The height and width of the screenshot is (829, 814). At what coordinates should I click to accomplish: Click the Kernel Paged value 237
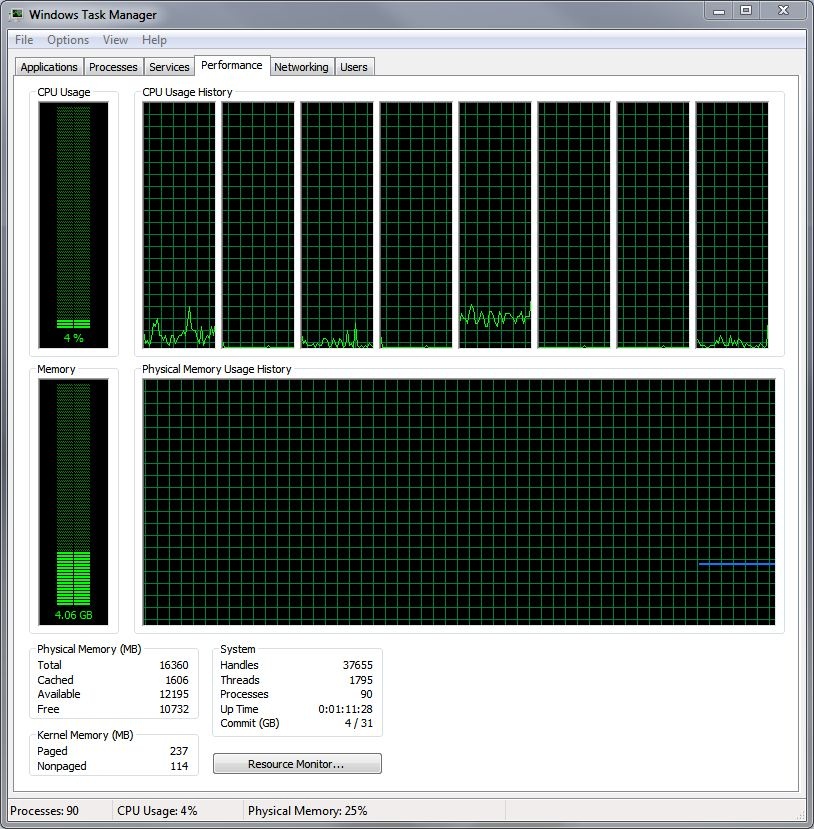(x=179, y=751)
